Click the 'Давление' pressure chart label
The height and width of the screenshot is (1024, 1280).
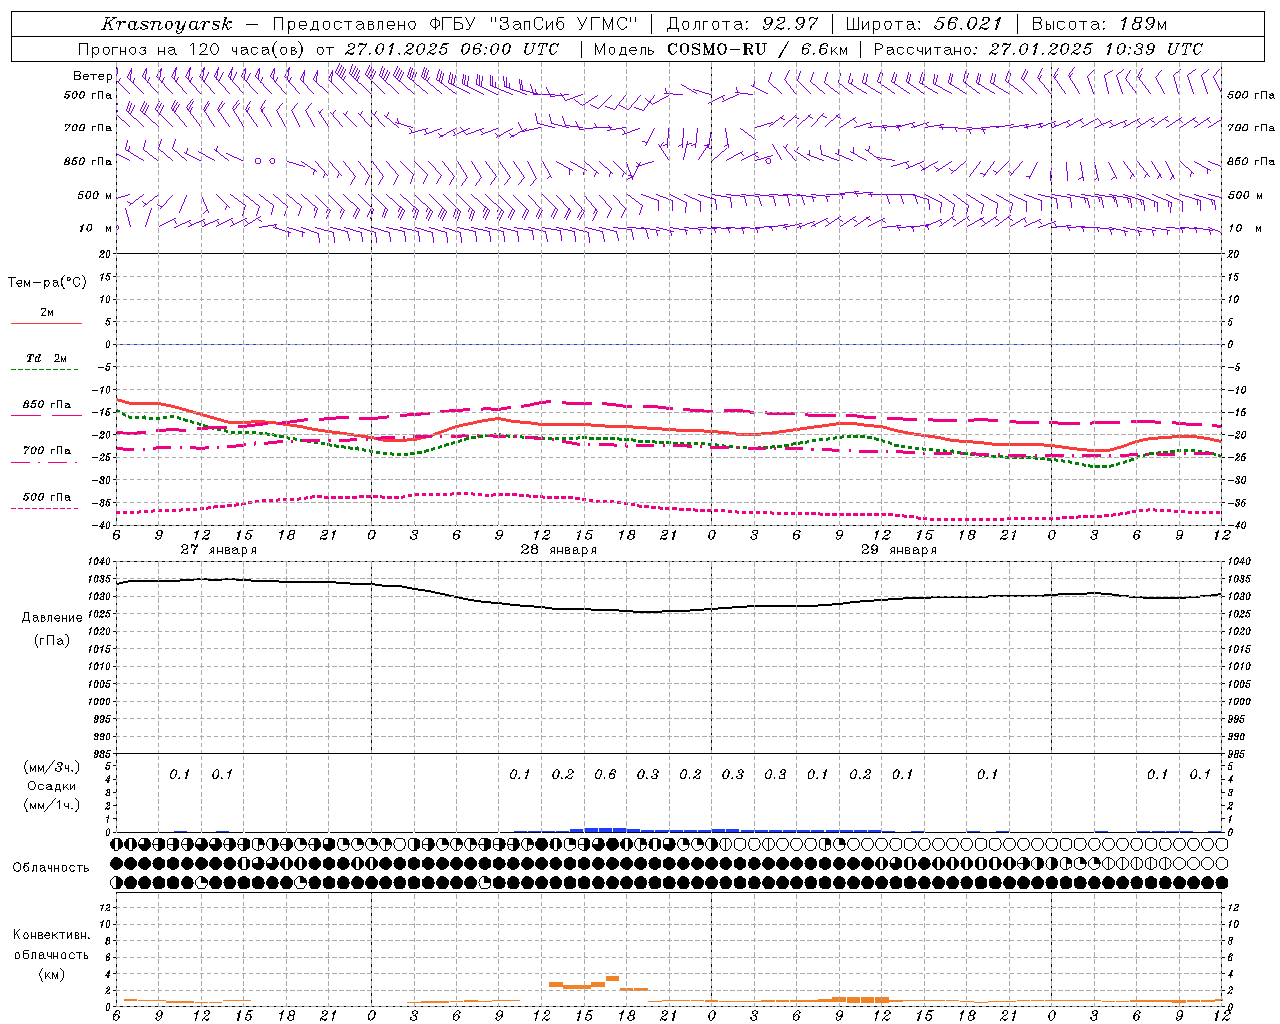coord(52,618)
